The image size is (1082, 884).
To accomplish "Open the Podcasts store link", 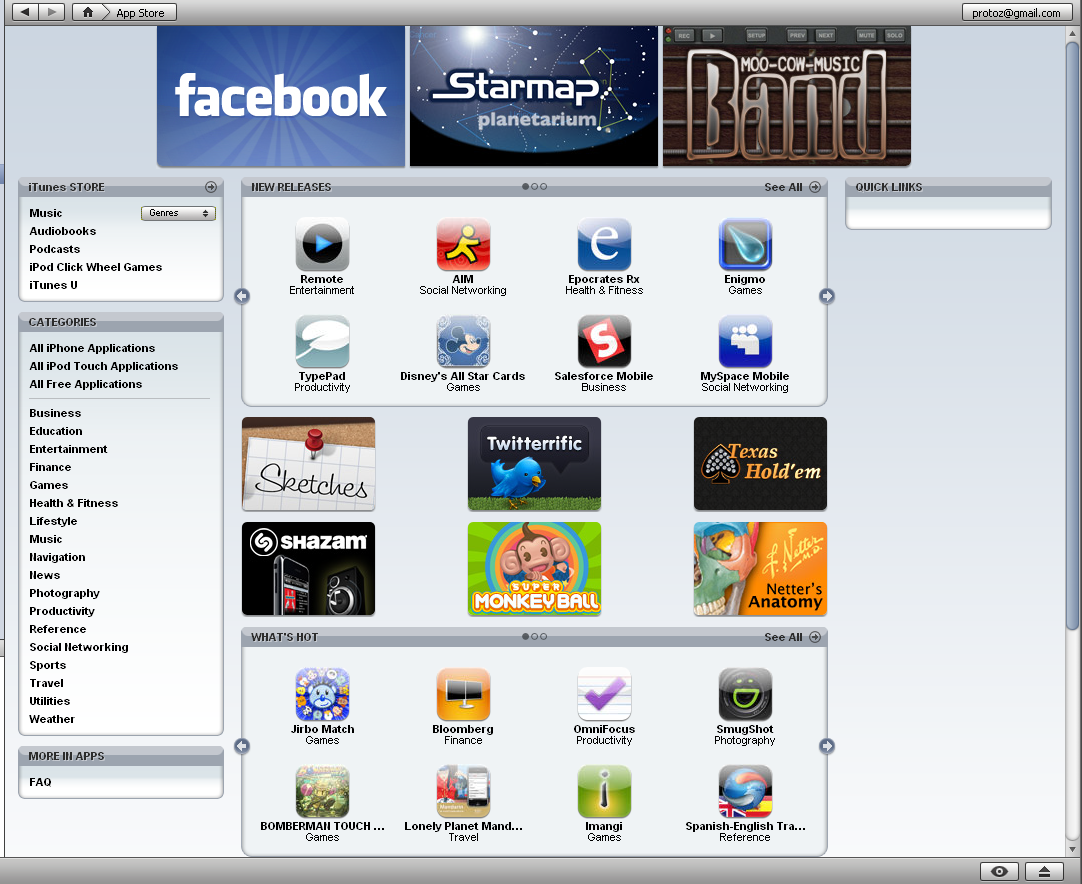I will pyautogui.click(x=55, y=249).
